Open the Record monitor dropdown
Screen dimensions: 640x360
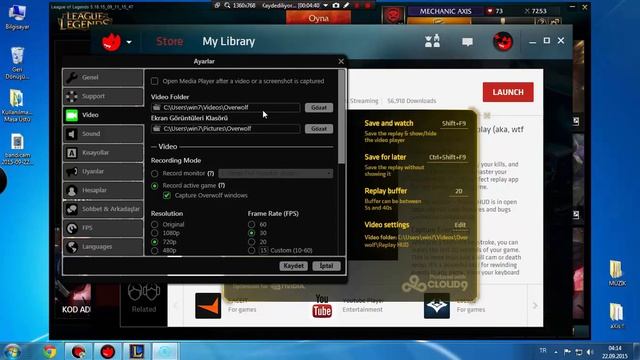point(276,173)
